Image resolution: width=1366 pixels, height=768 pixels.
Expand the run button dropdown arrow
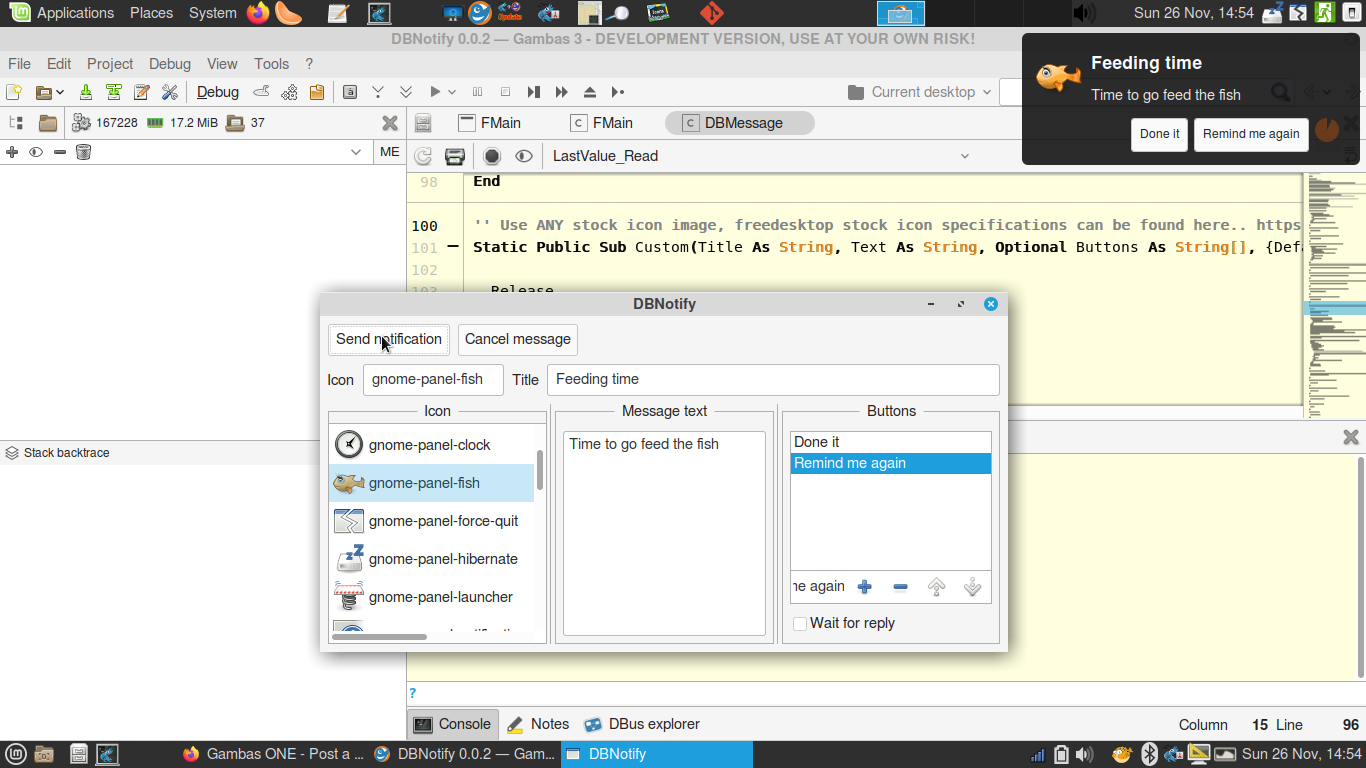(x=453, y=92)
